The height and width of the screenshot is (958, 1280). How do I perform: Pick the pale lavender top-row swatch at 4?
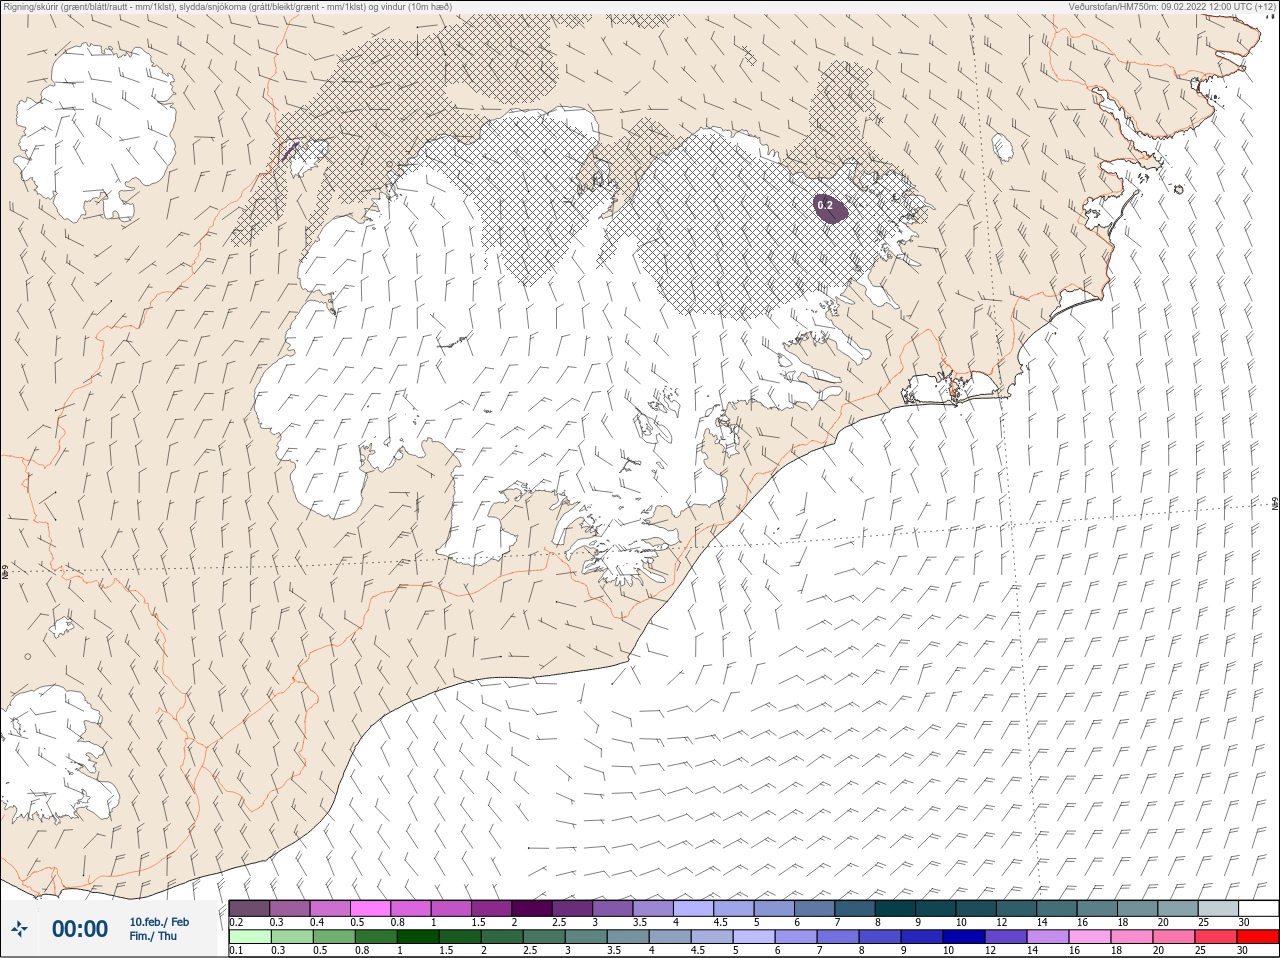[x=693, y=908]
